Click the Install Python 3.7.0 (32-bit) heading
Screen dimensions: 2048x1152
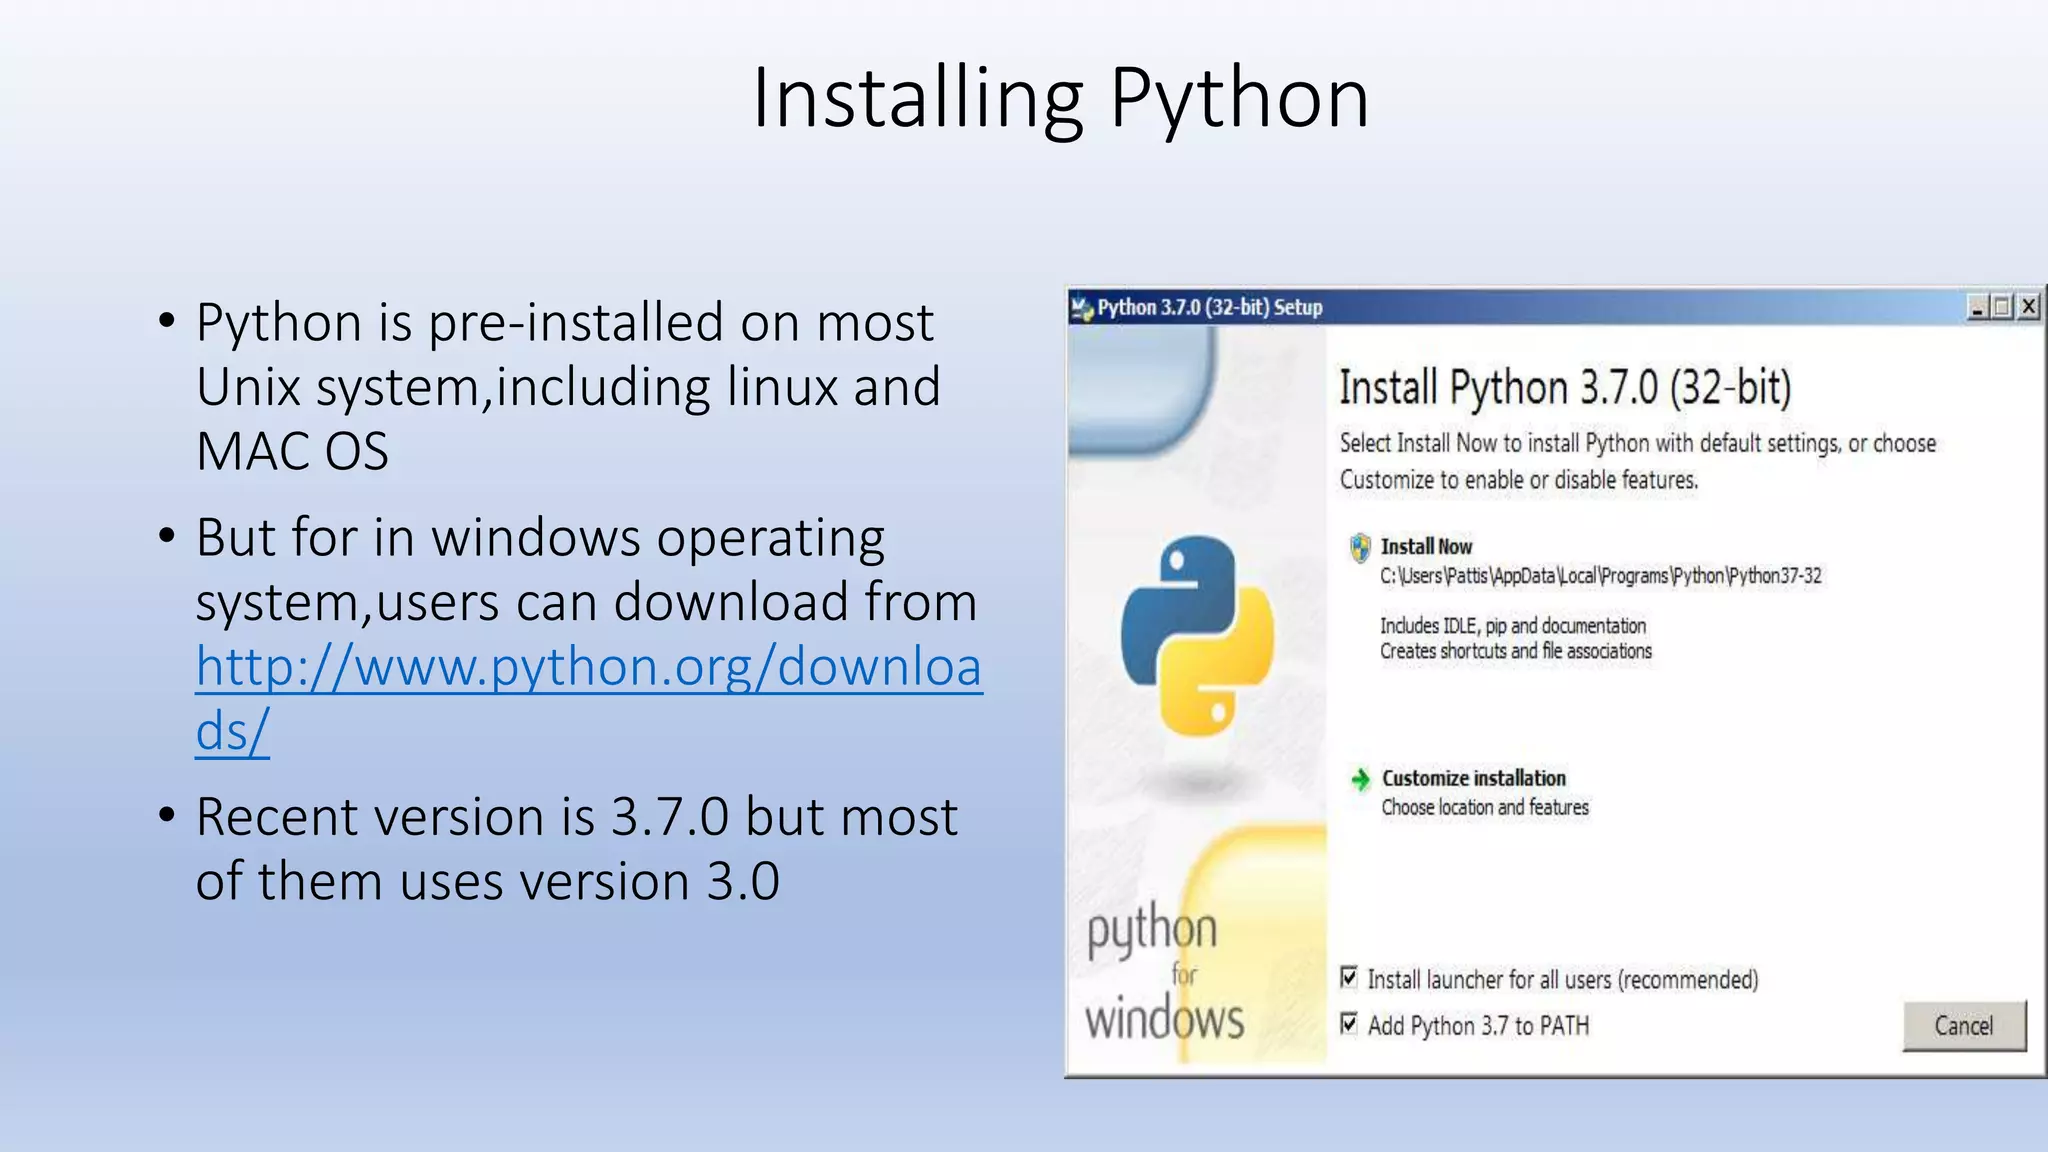tap(1565, 388)
